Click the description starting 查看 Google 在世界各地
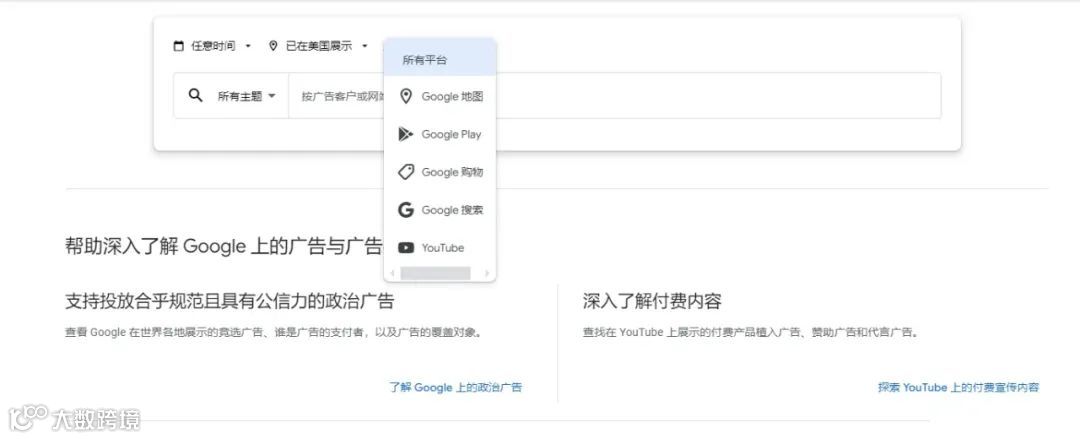The height and width of the screenshot is (439, 1080). tap(273, 332)
